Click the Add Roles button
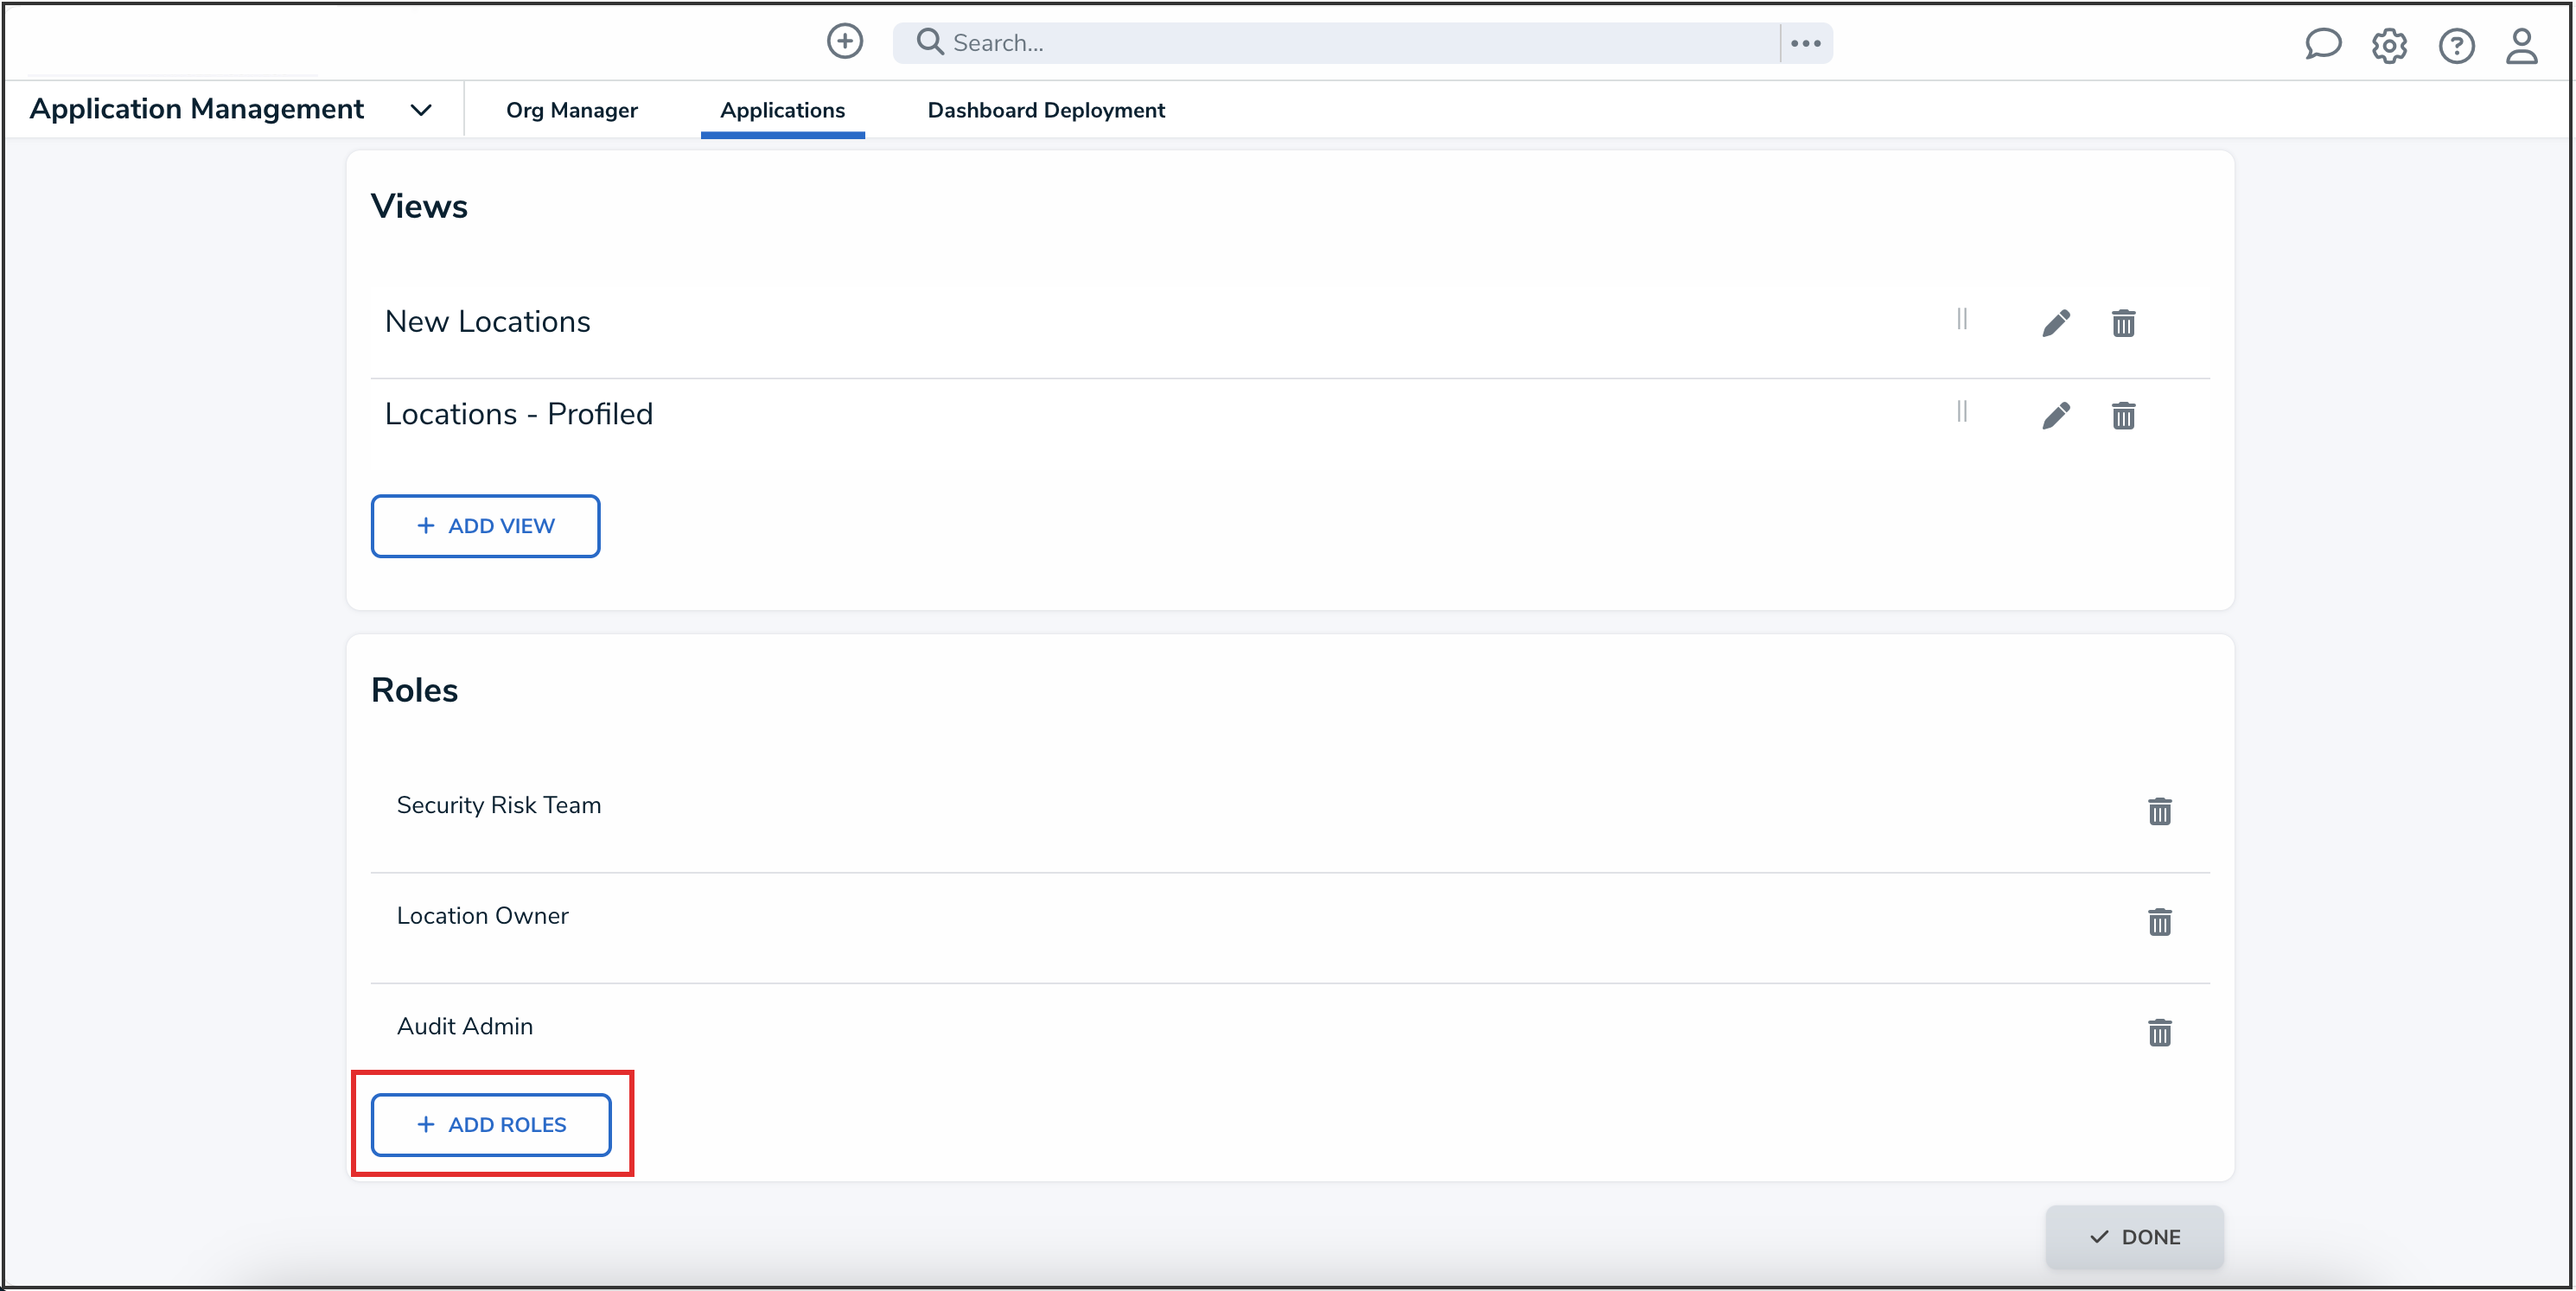Screen dimensions: 2576x1291 coord(491,1124)
